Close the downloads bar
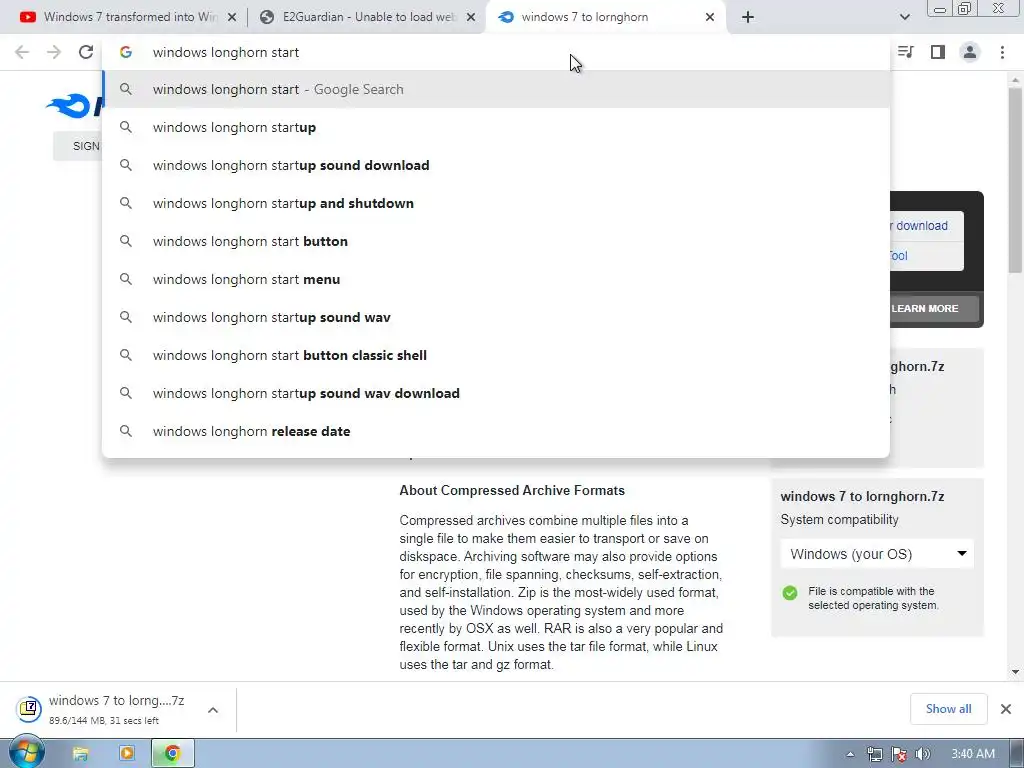Image resolution: width=1024 pixels, height=768 pixels. pyautogui.click(x=1006, y=709)
